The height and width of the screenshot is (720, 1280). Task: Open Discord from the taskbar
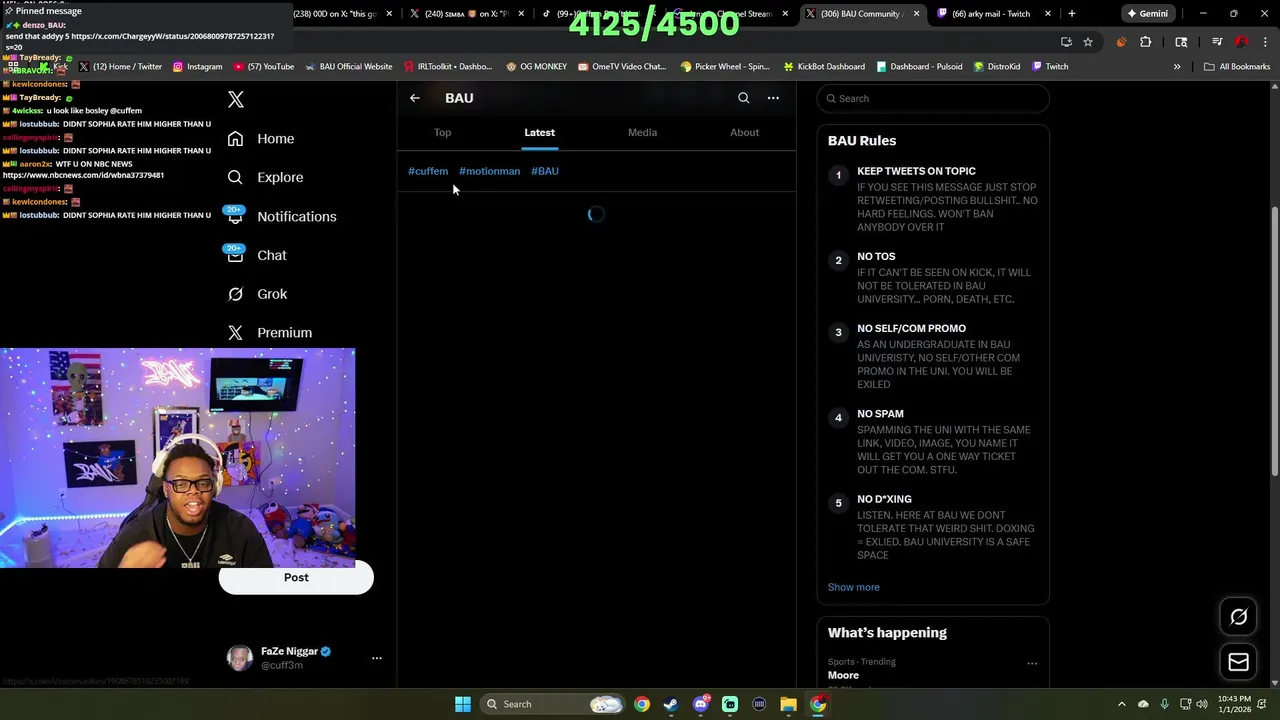[701, 704]
